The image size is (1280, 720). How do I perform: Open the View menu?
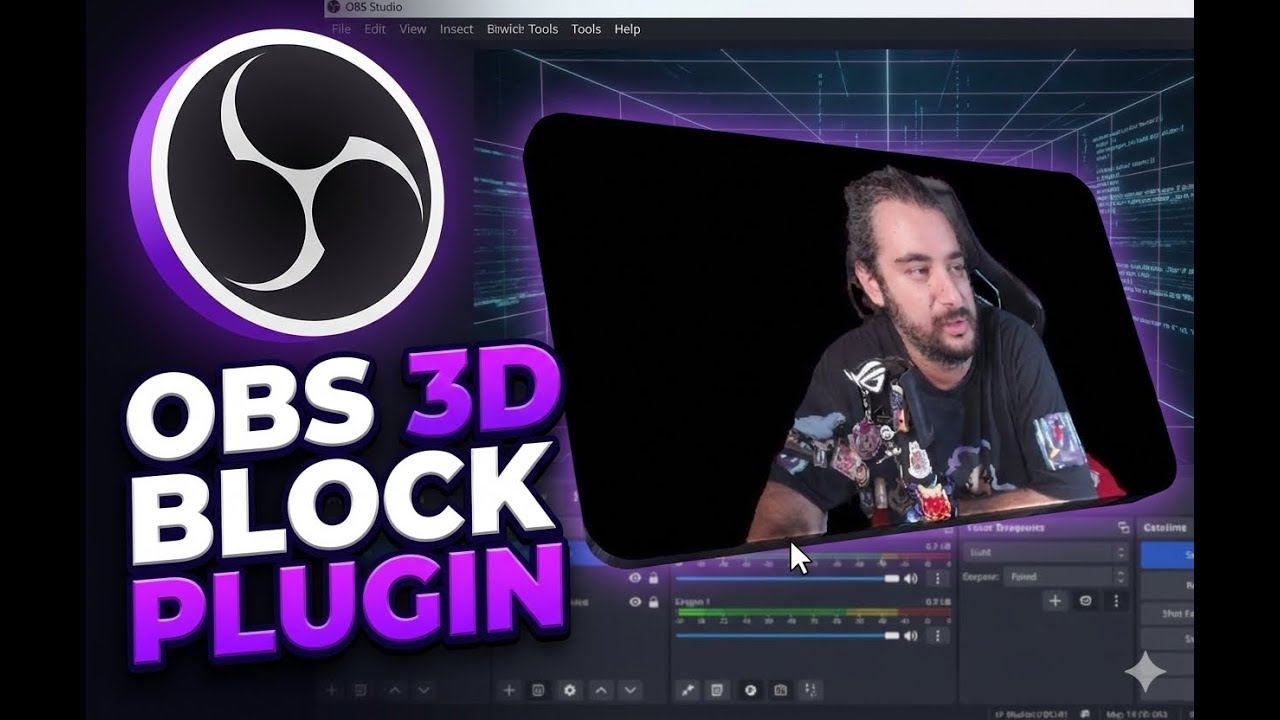[x=413, y=29]
